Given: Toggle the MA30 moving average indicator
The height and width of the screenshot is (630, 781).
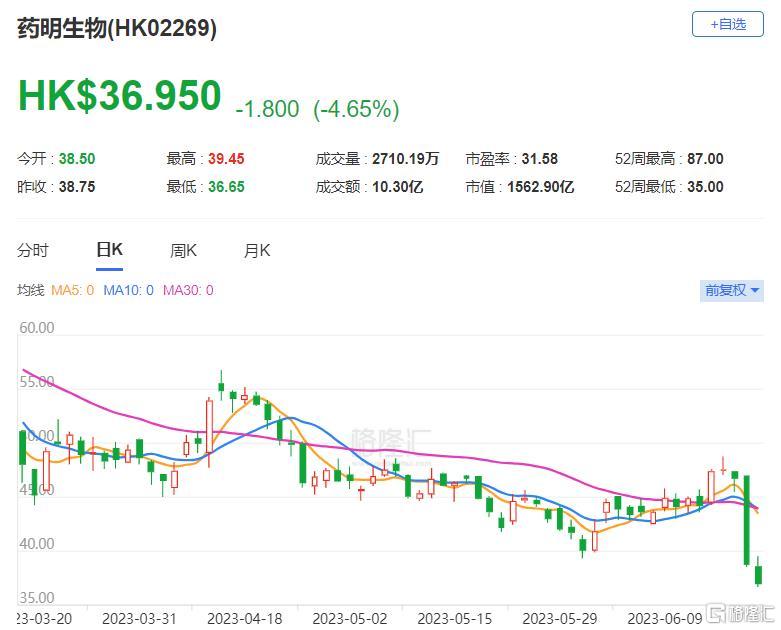Looking at the screenshot, I should 188,290.
